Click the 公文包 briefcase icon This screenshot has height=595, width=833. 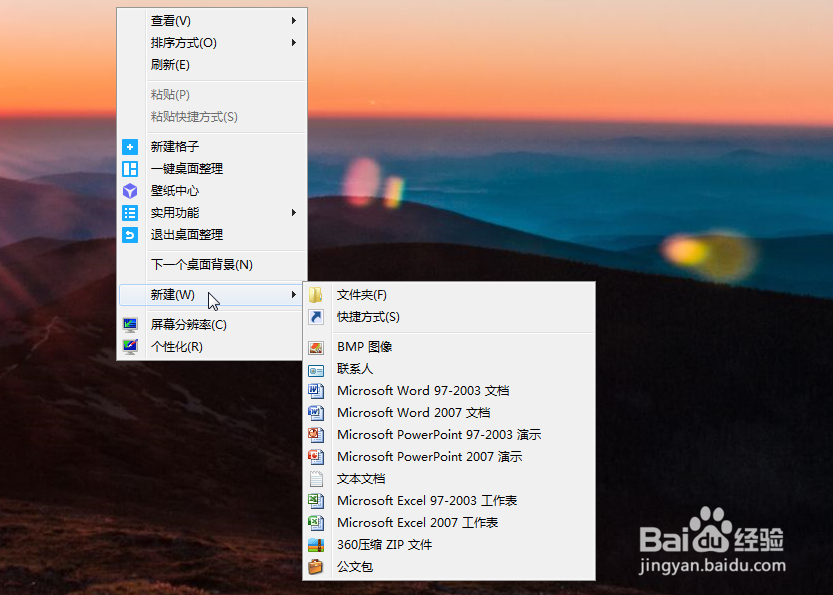tap(316, 567)
